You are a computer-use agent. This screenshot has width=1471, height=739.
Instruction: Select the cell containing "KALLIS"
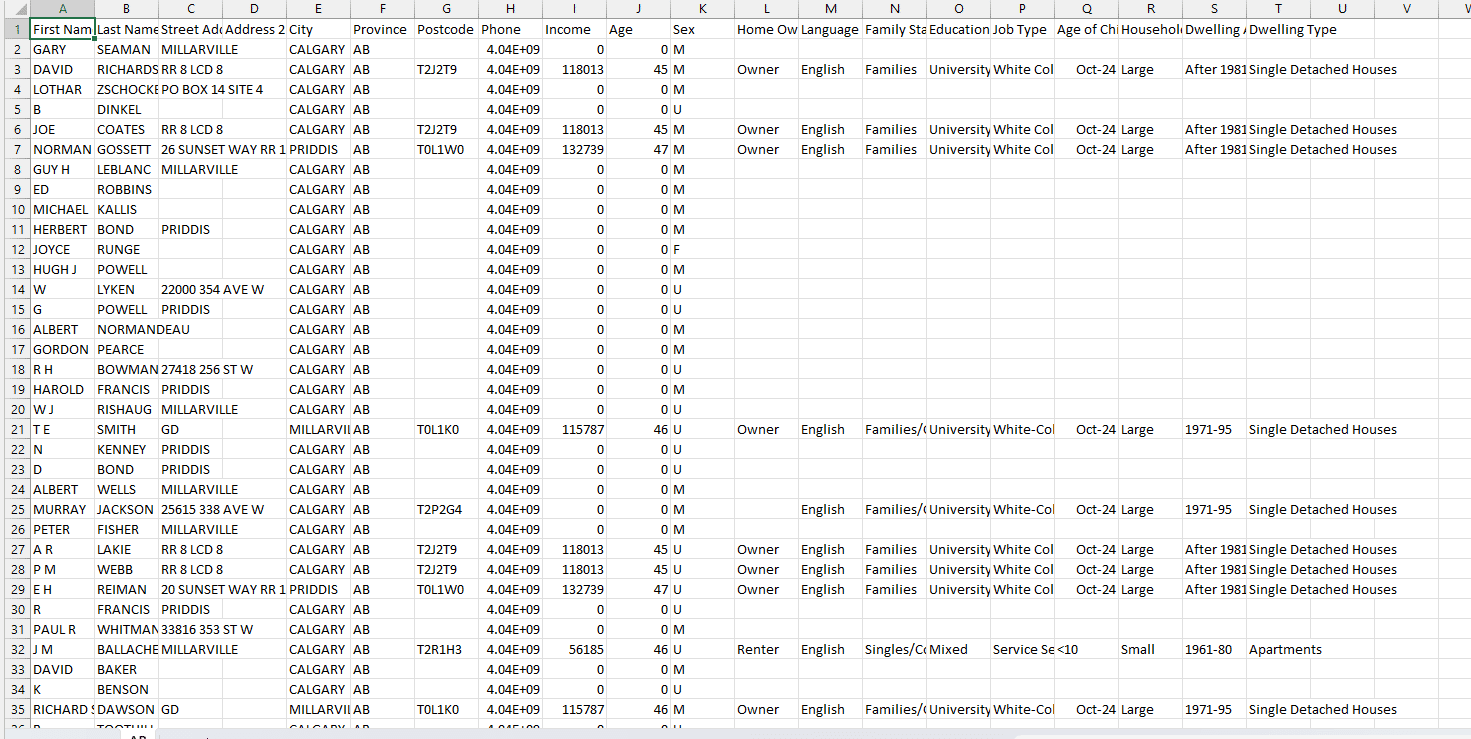[x=127, y=209]
